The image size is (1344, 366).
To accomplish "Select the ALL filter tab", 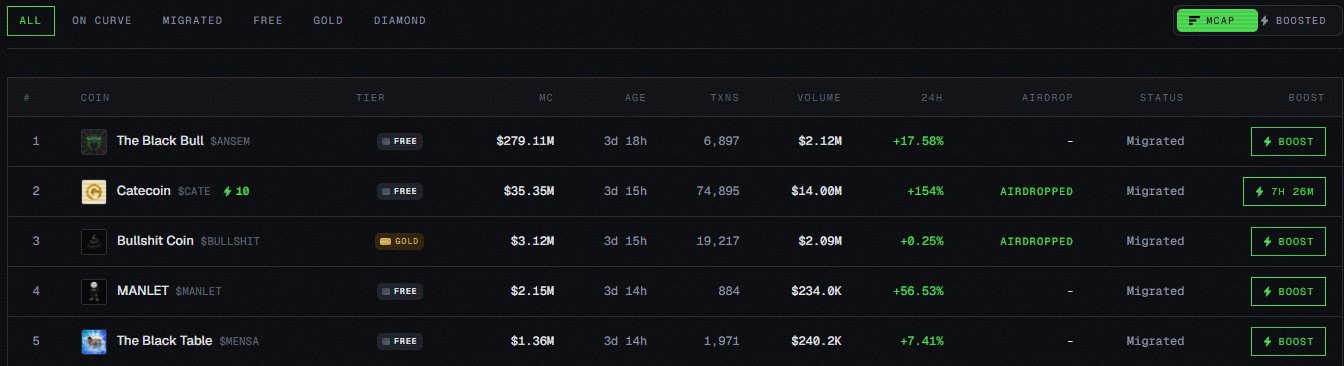I will [x=31, y=20].
